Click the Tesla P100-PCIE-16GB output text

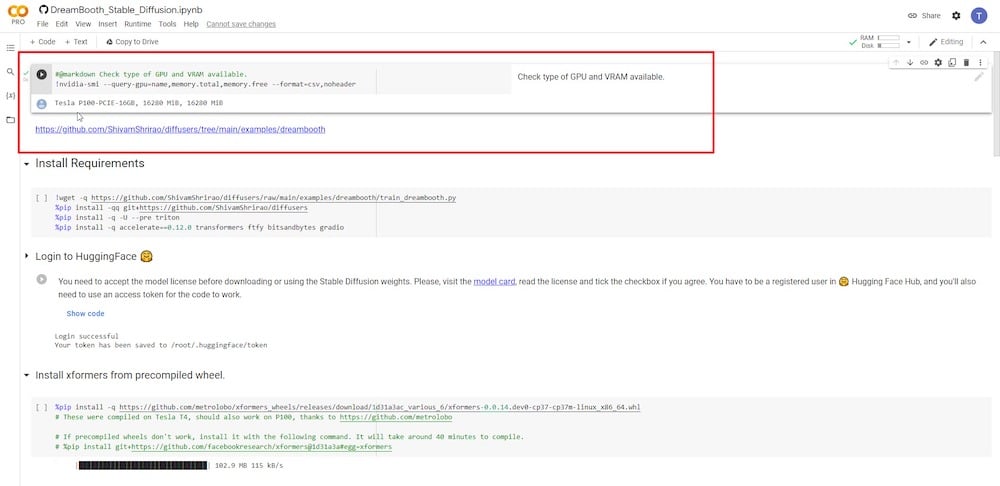(x=139, y=103)
